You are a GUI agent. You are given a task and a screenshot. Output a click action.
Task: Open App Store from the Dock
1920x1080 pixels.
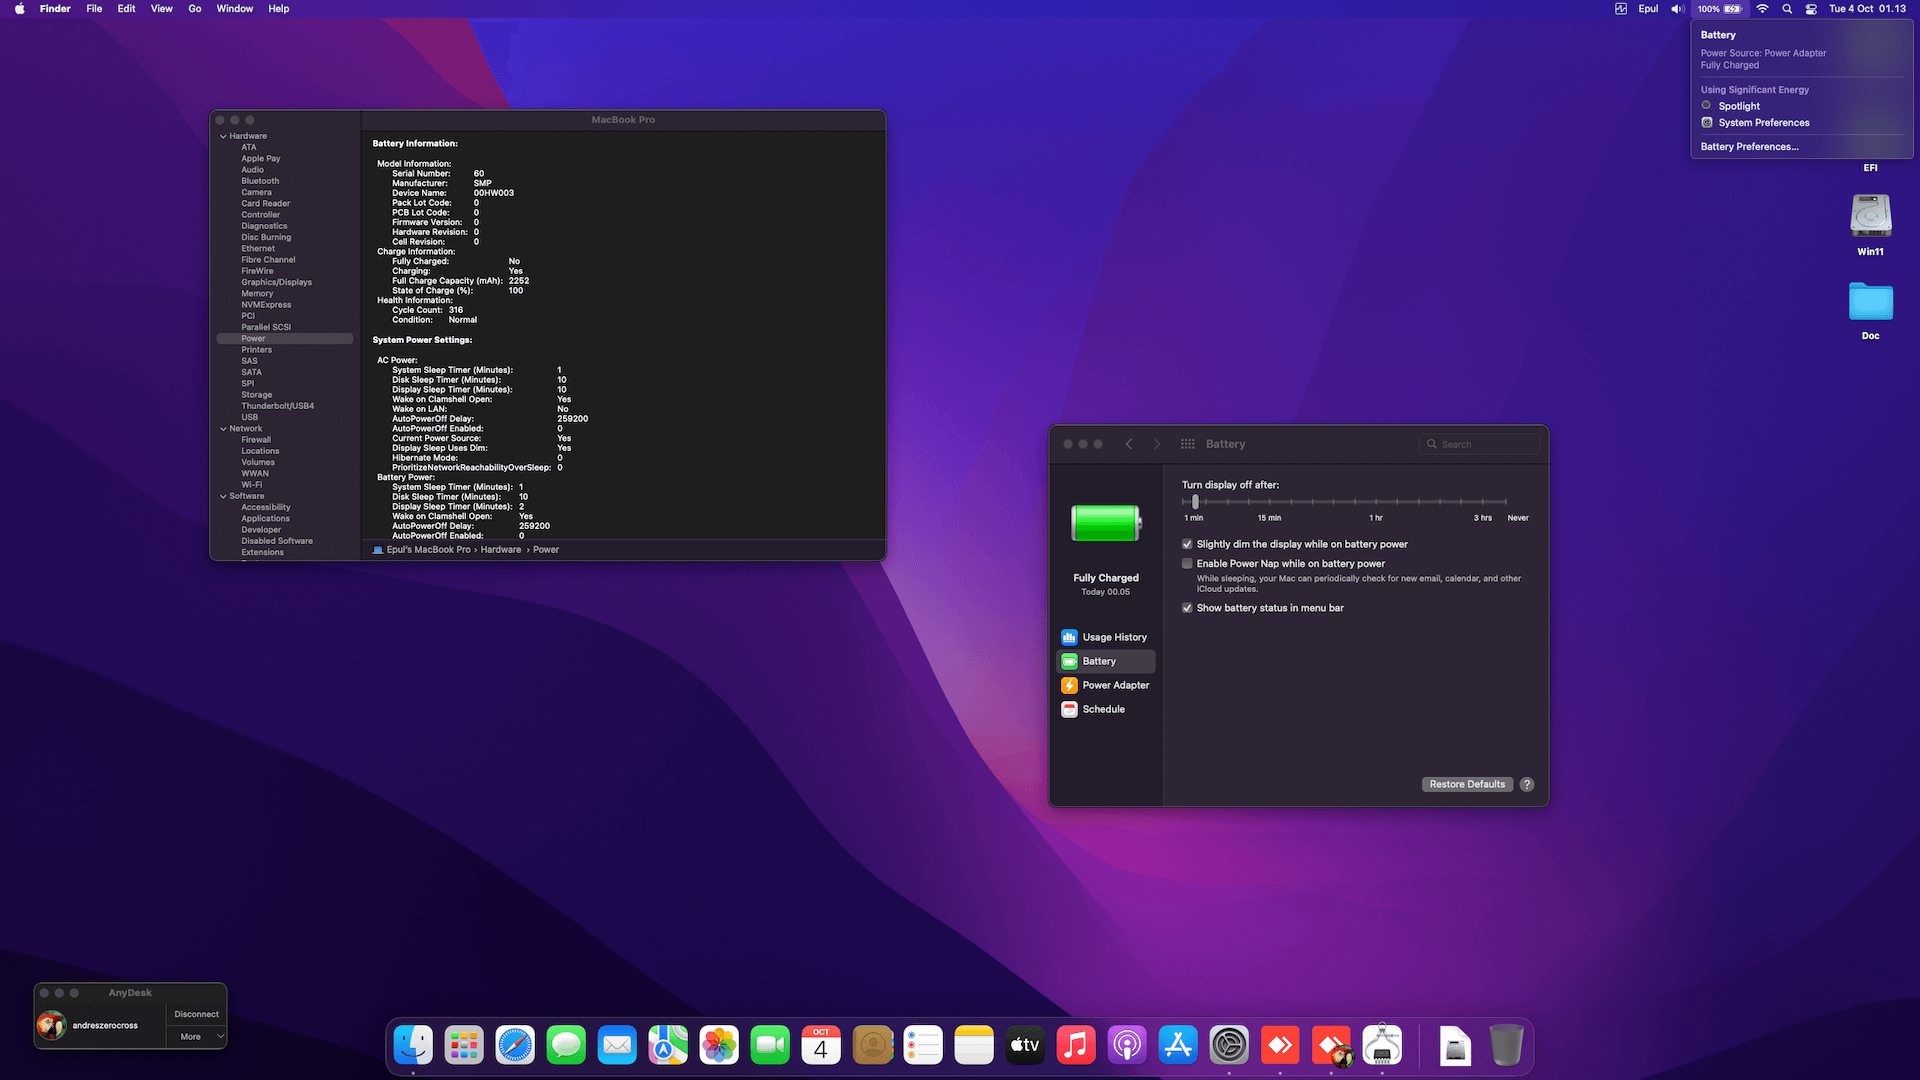tap(1178, 1045)
